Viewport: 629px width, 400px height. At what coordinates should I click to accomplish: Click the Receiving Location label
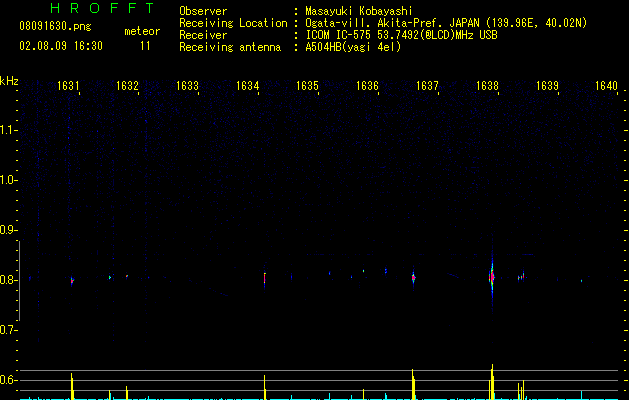[x=233, y=23]
